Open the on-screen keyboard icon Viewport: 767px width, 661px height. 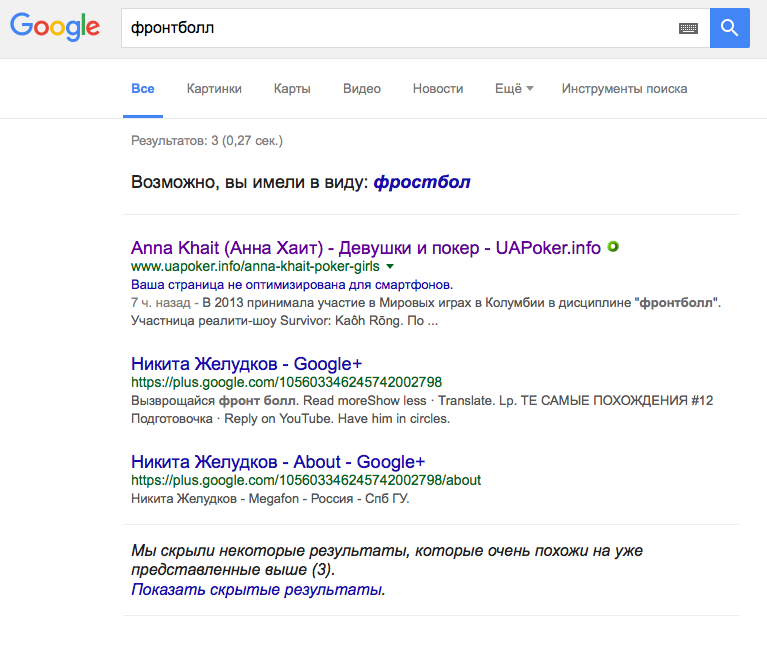click(688, 28)
